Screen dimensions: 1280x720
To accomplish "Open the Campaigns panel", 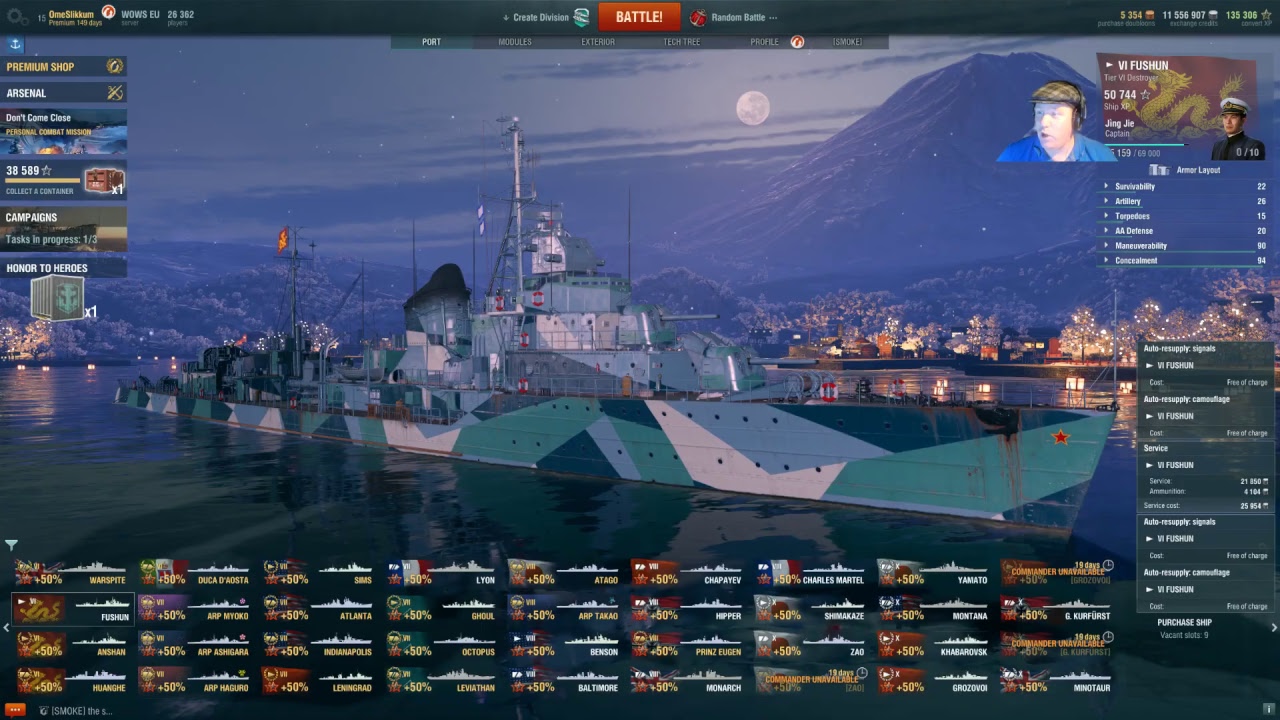I will (63, 228).
